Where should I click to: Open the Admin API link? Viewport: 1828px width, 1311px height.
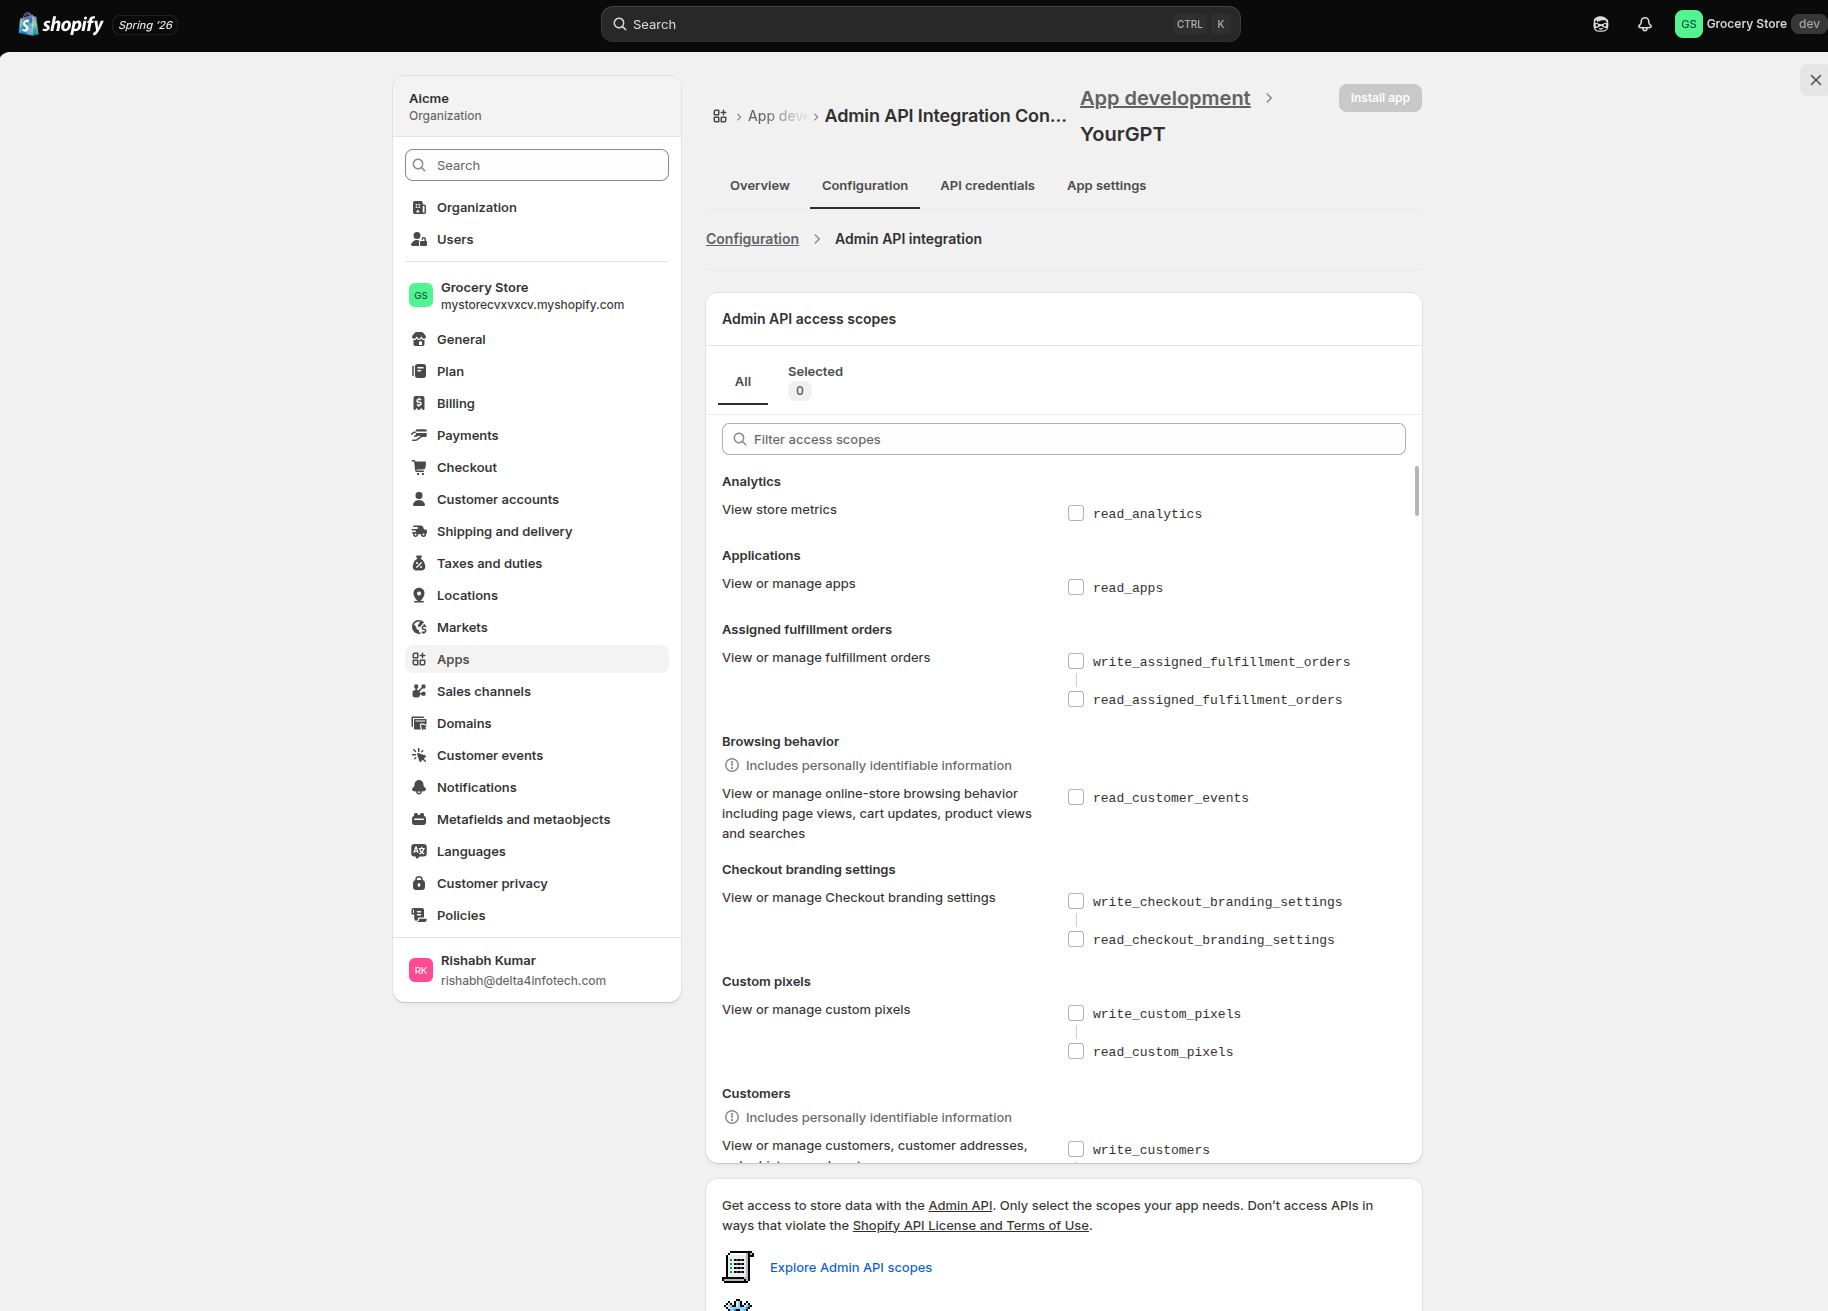point(960,1206)
